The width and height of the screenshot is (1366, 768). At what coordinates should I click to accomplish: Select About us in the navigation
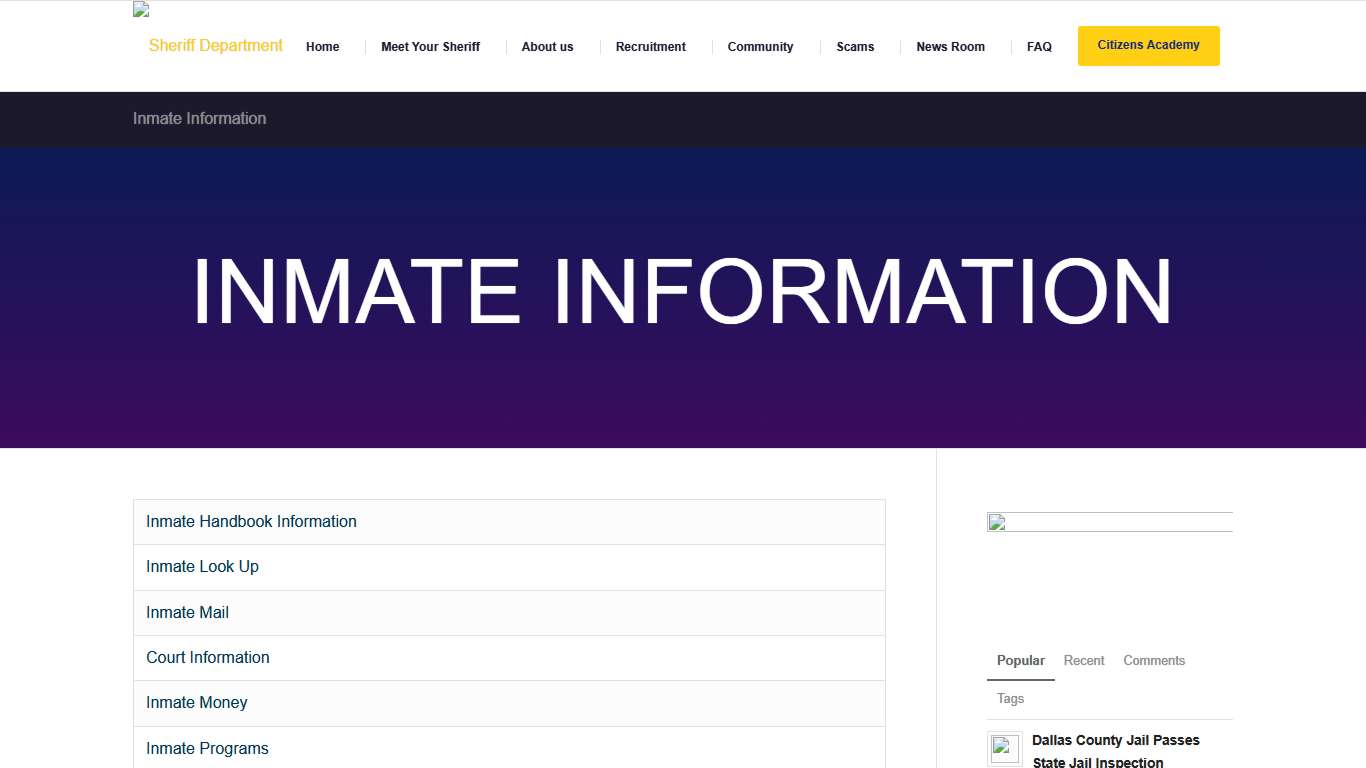pos(547,46)
